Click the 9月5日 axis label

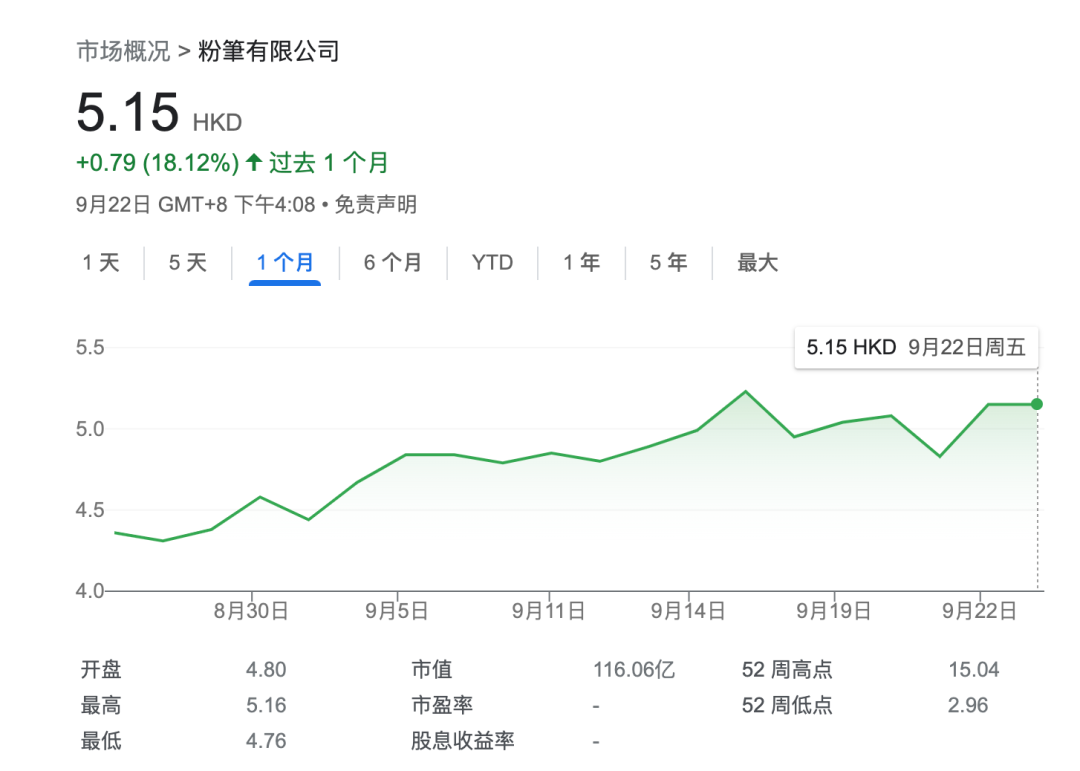click(397, 610)
